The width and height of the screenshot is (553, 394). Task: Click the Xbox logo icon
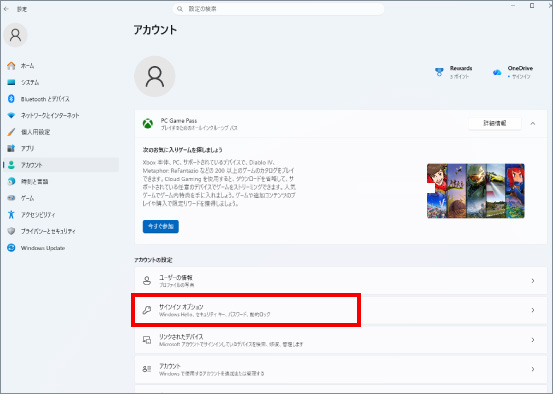(x=148, y=123)
